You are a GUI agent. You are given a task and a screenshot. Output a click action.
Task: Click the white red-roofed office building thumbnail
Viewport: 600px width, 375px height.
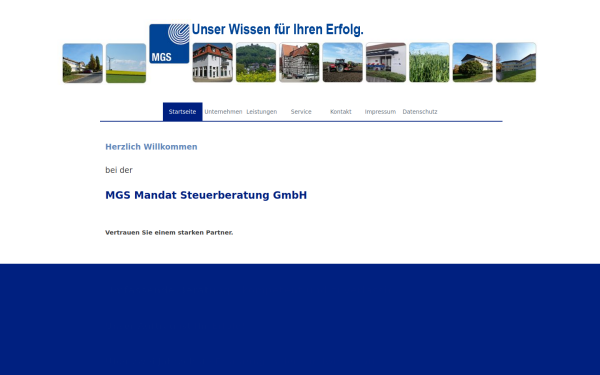point(213,62)
